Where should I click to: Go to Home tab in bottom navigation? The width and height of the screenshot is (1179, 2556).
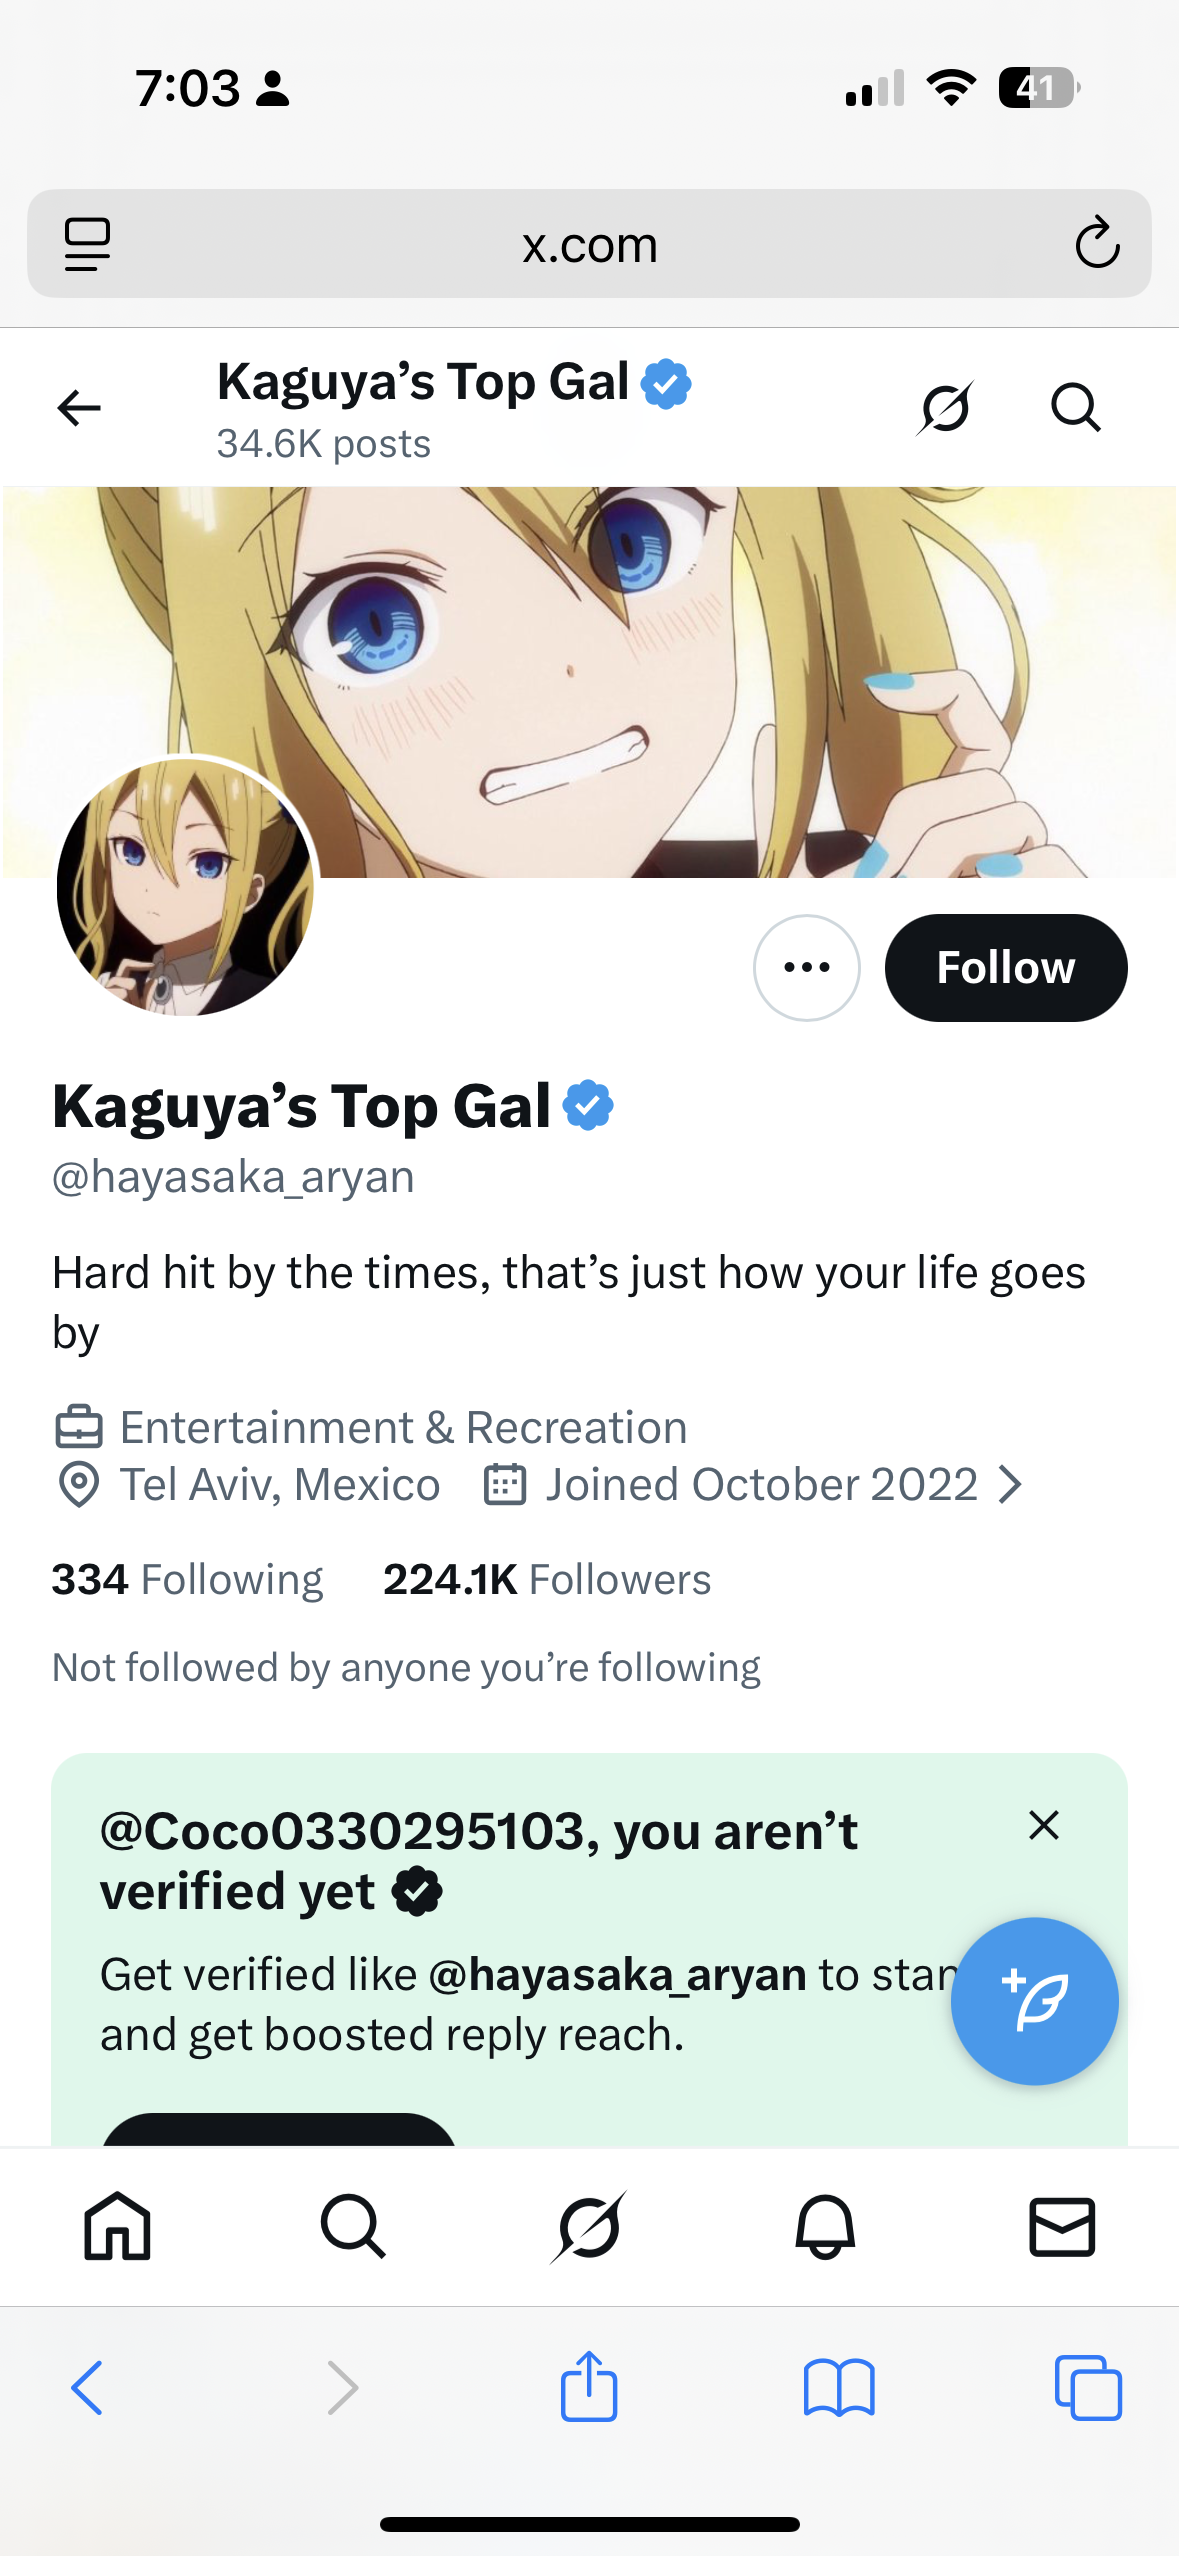point(117,2227)
